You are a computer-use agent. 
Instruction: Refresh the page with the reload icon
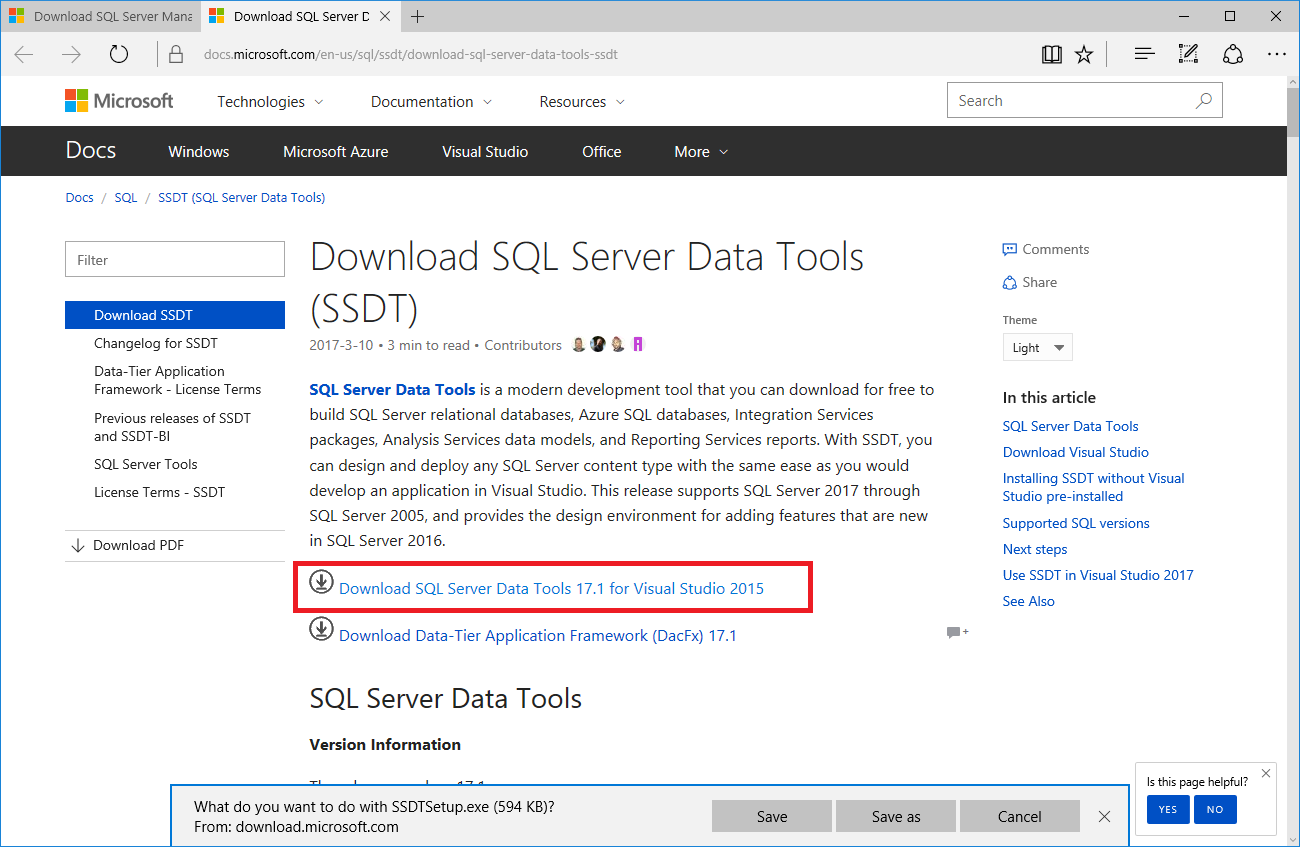click(119, 54)
